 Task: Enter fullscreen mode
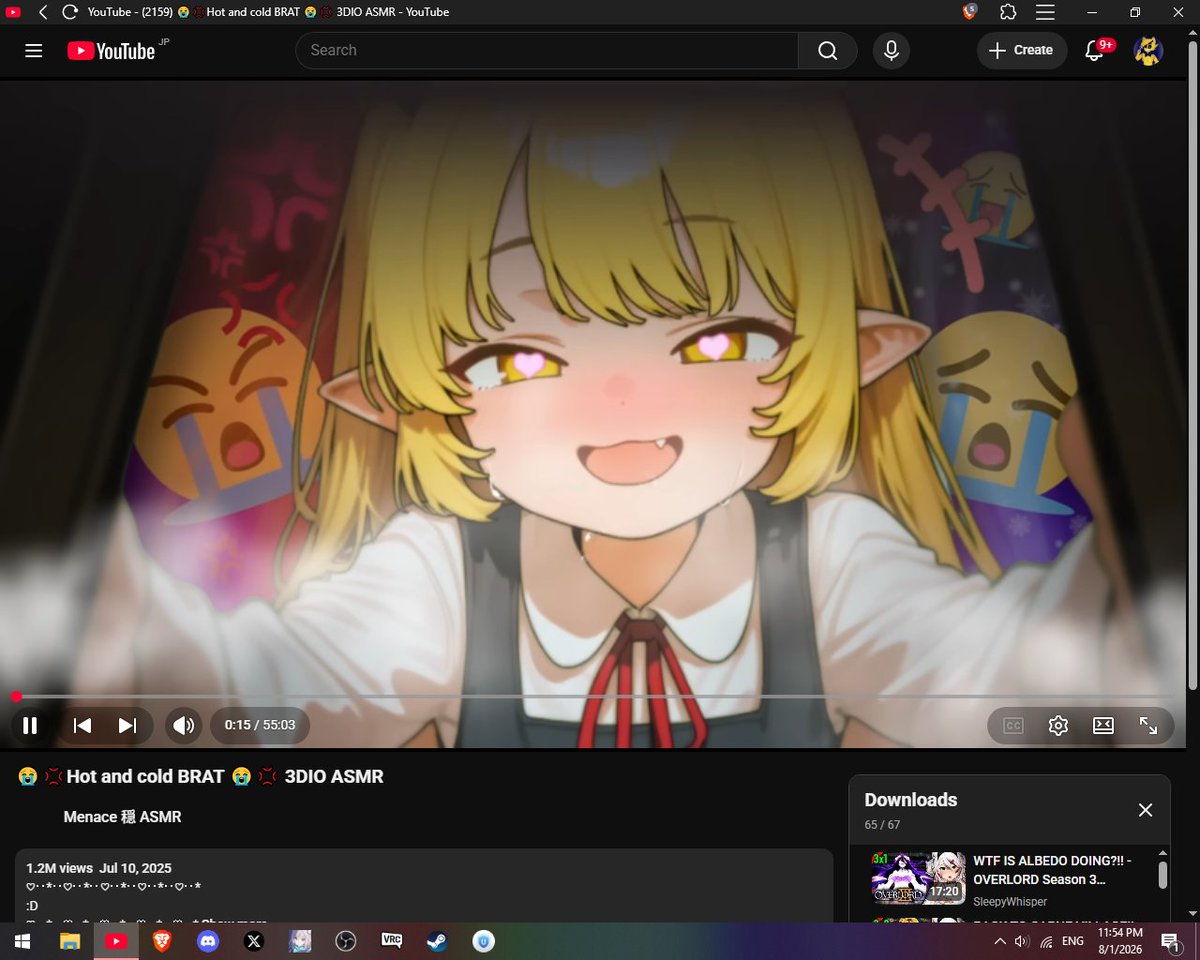coord(1148,726)
